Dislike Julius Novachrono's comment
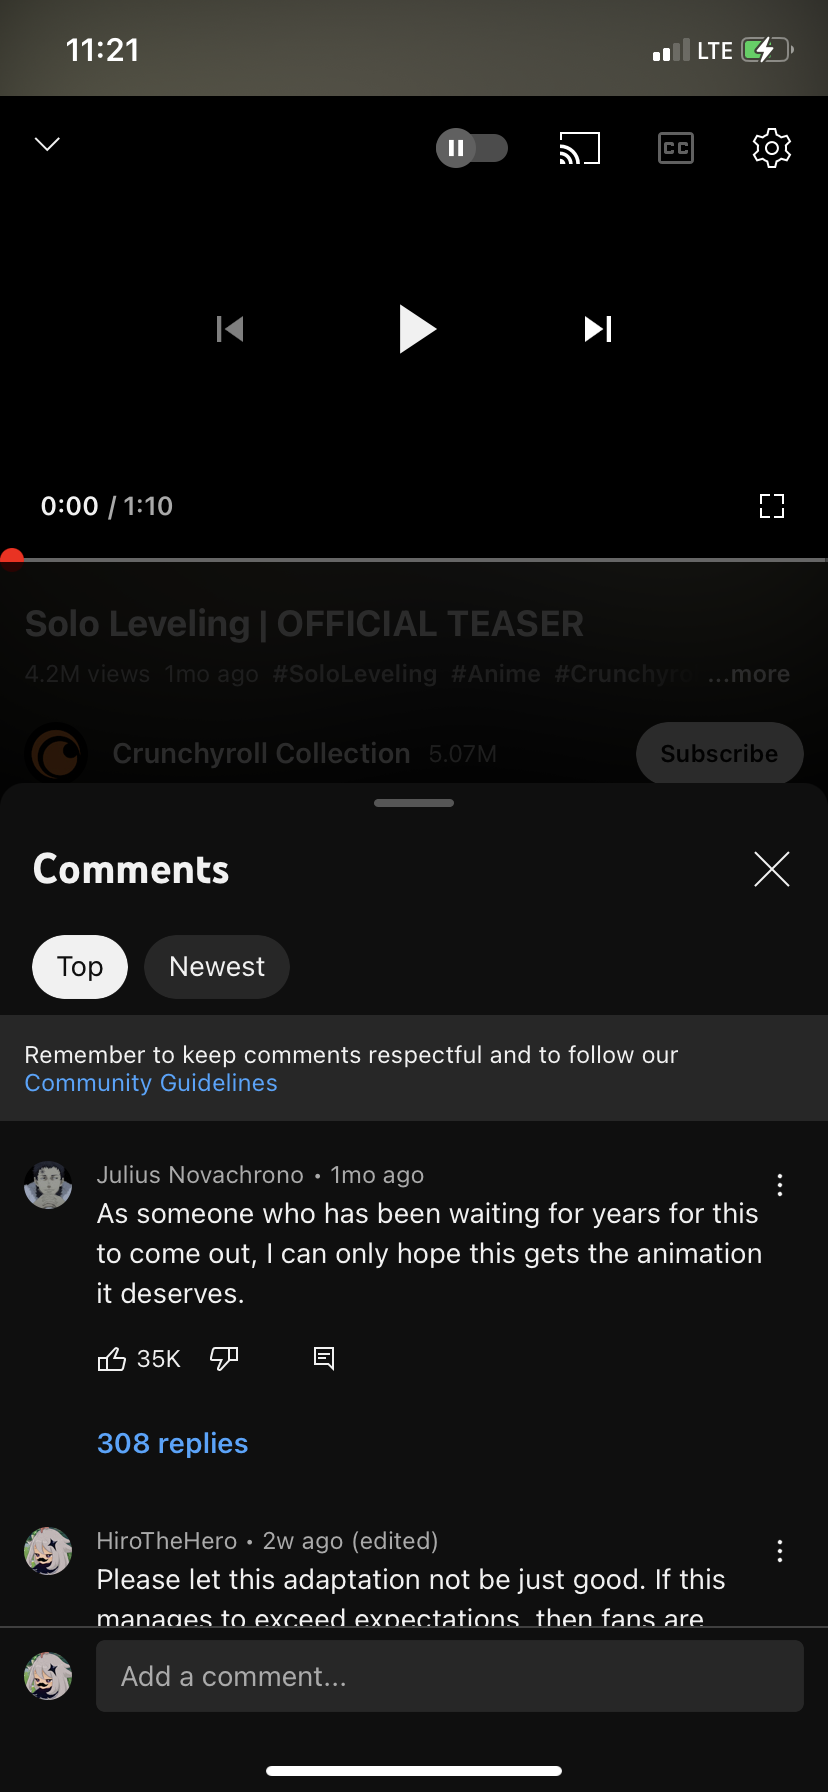Screen dimensions: 828x1792 pyautogui.click(x=224, y=1358)
